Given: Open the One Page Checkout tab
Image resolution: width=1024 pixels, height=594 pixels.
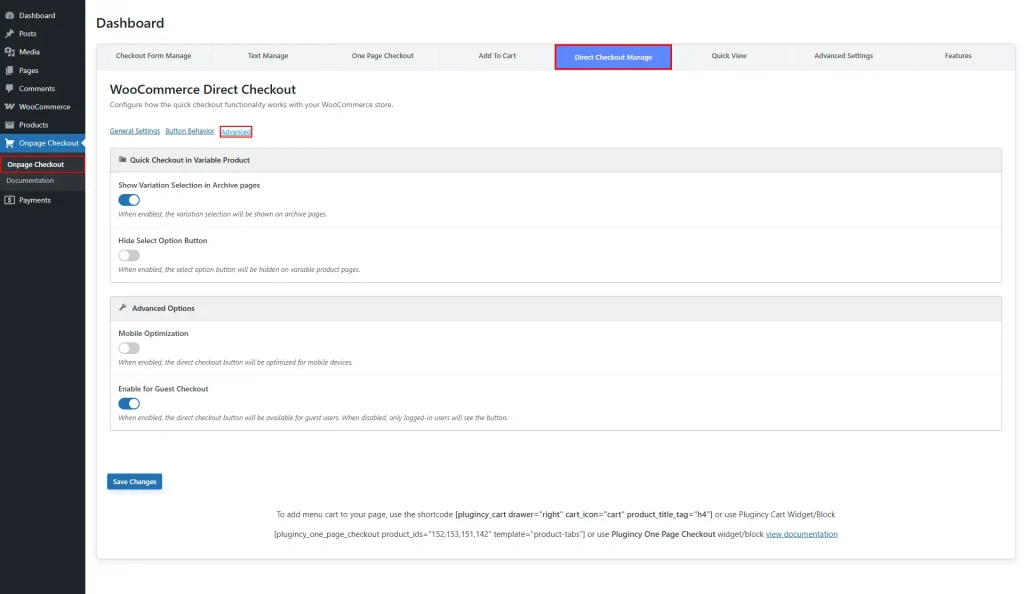Looking at the screenshot, I should (383, 55).
